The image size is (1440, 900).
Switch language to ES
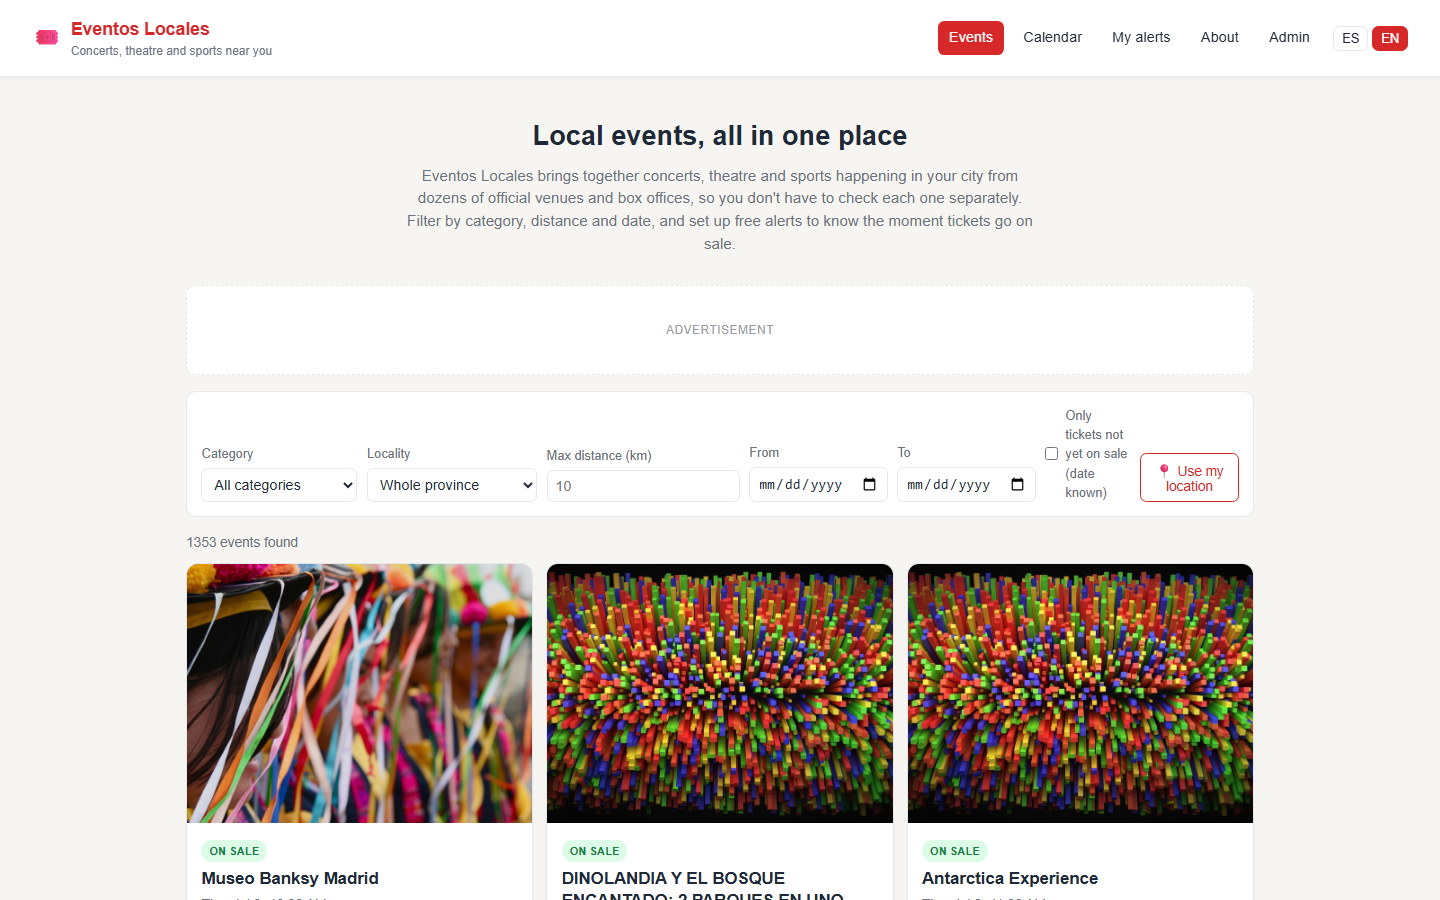click(1350, 38)
